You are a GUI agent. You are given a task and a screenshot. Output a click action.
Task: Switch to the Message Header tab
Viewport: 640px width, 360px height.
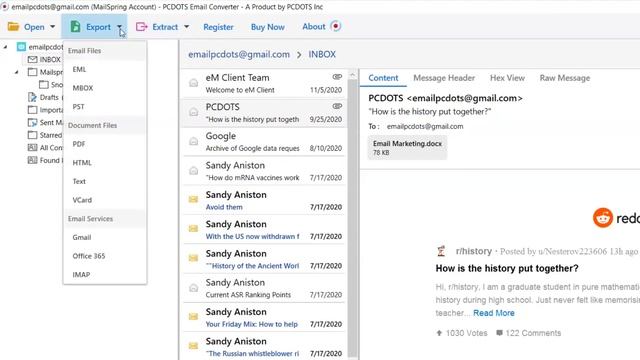pyautogui.click(x=444, y=78)
